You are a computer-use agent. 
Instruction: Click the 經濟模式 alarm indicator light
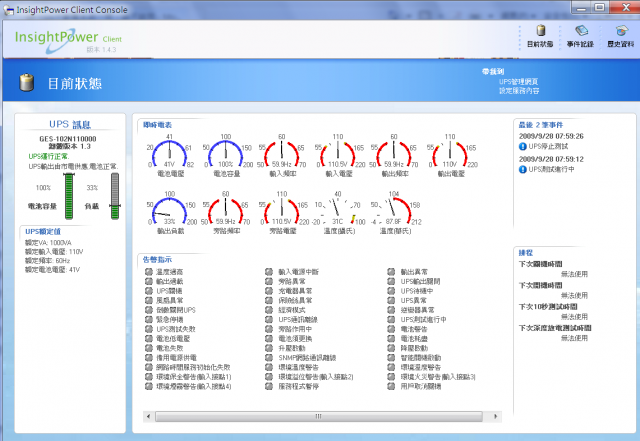click(269, 310)
